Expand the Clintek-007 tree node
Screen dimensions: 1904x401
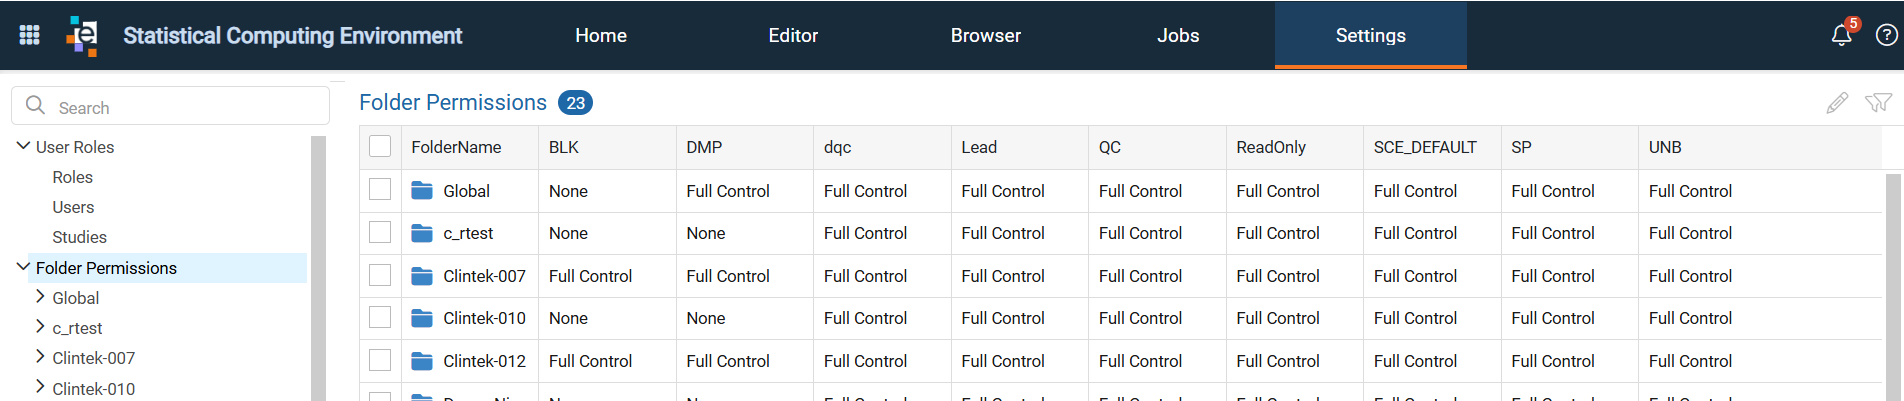[x=40, y=357]
